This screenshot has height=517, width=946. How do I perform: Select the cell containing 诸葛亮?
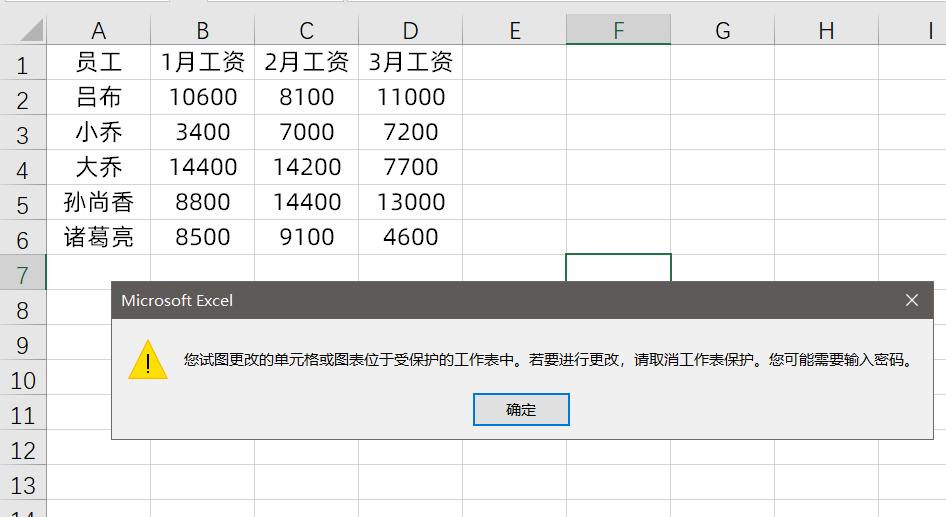[x=99, y=237]
